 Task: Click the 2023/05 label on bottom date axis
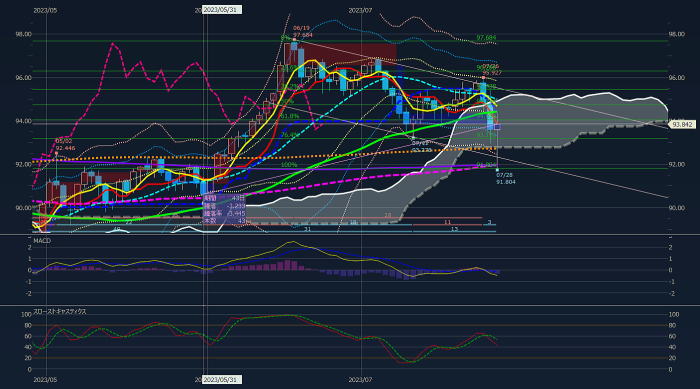45,380
